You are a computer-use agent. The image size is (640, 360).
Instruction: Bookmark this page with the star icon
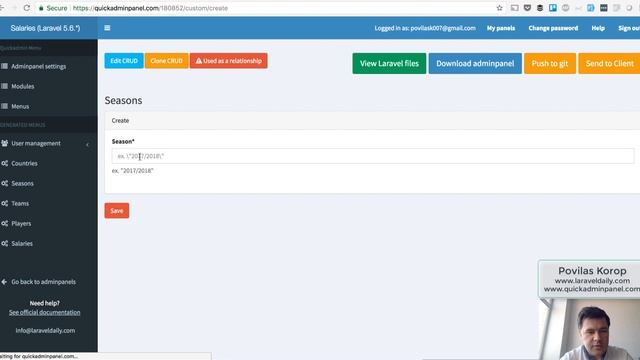(x=499, y=8)
